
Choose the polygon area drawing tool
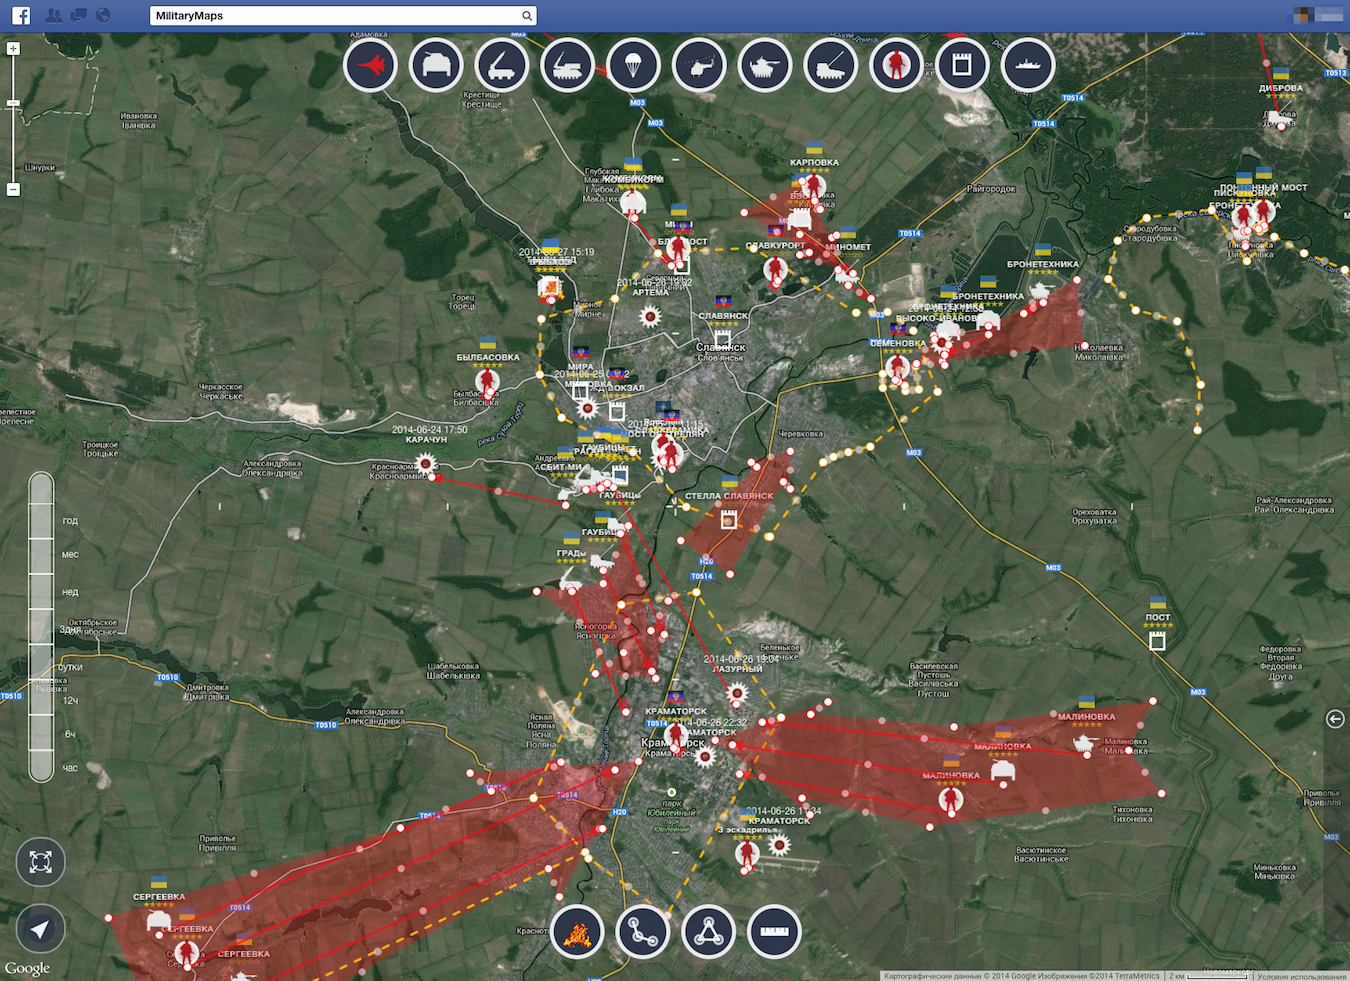pos(709,932)
